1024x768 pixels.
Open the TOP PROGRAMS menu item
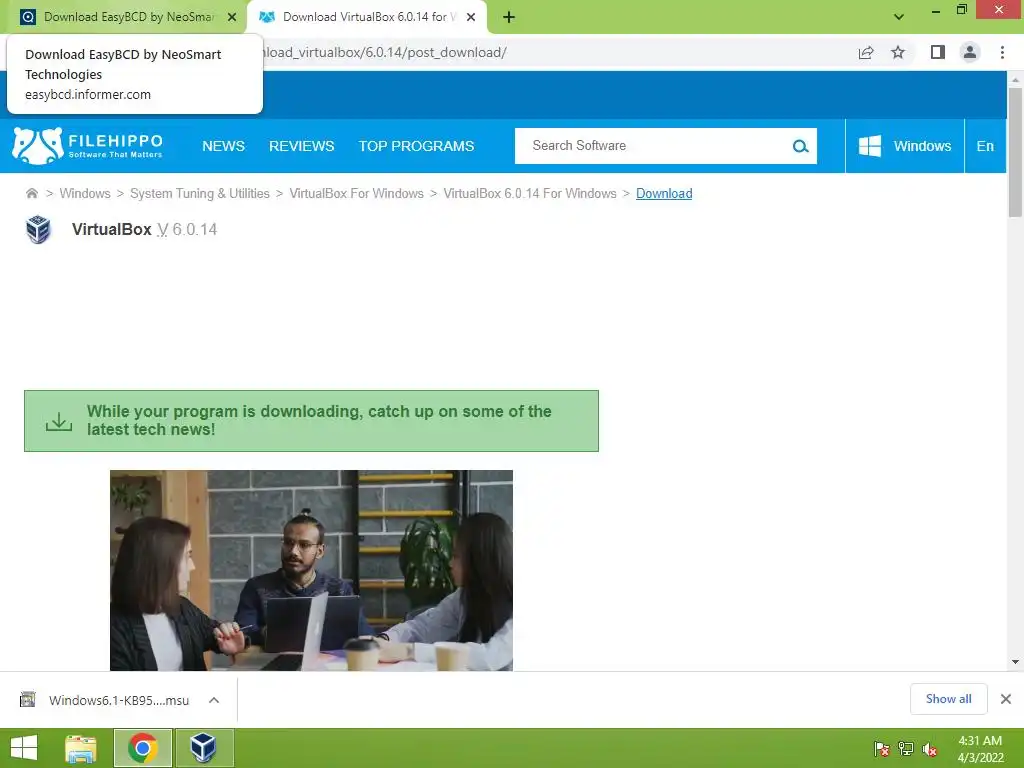(x=416, y=146)
